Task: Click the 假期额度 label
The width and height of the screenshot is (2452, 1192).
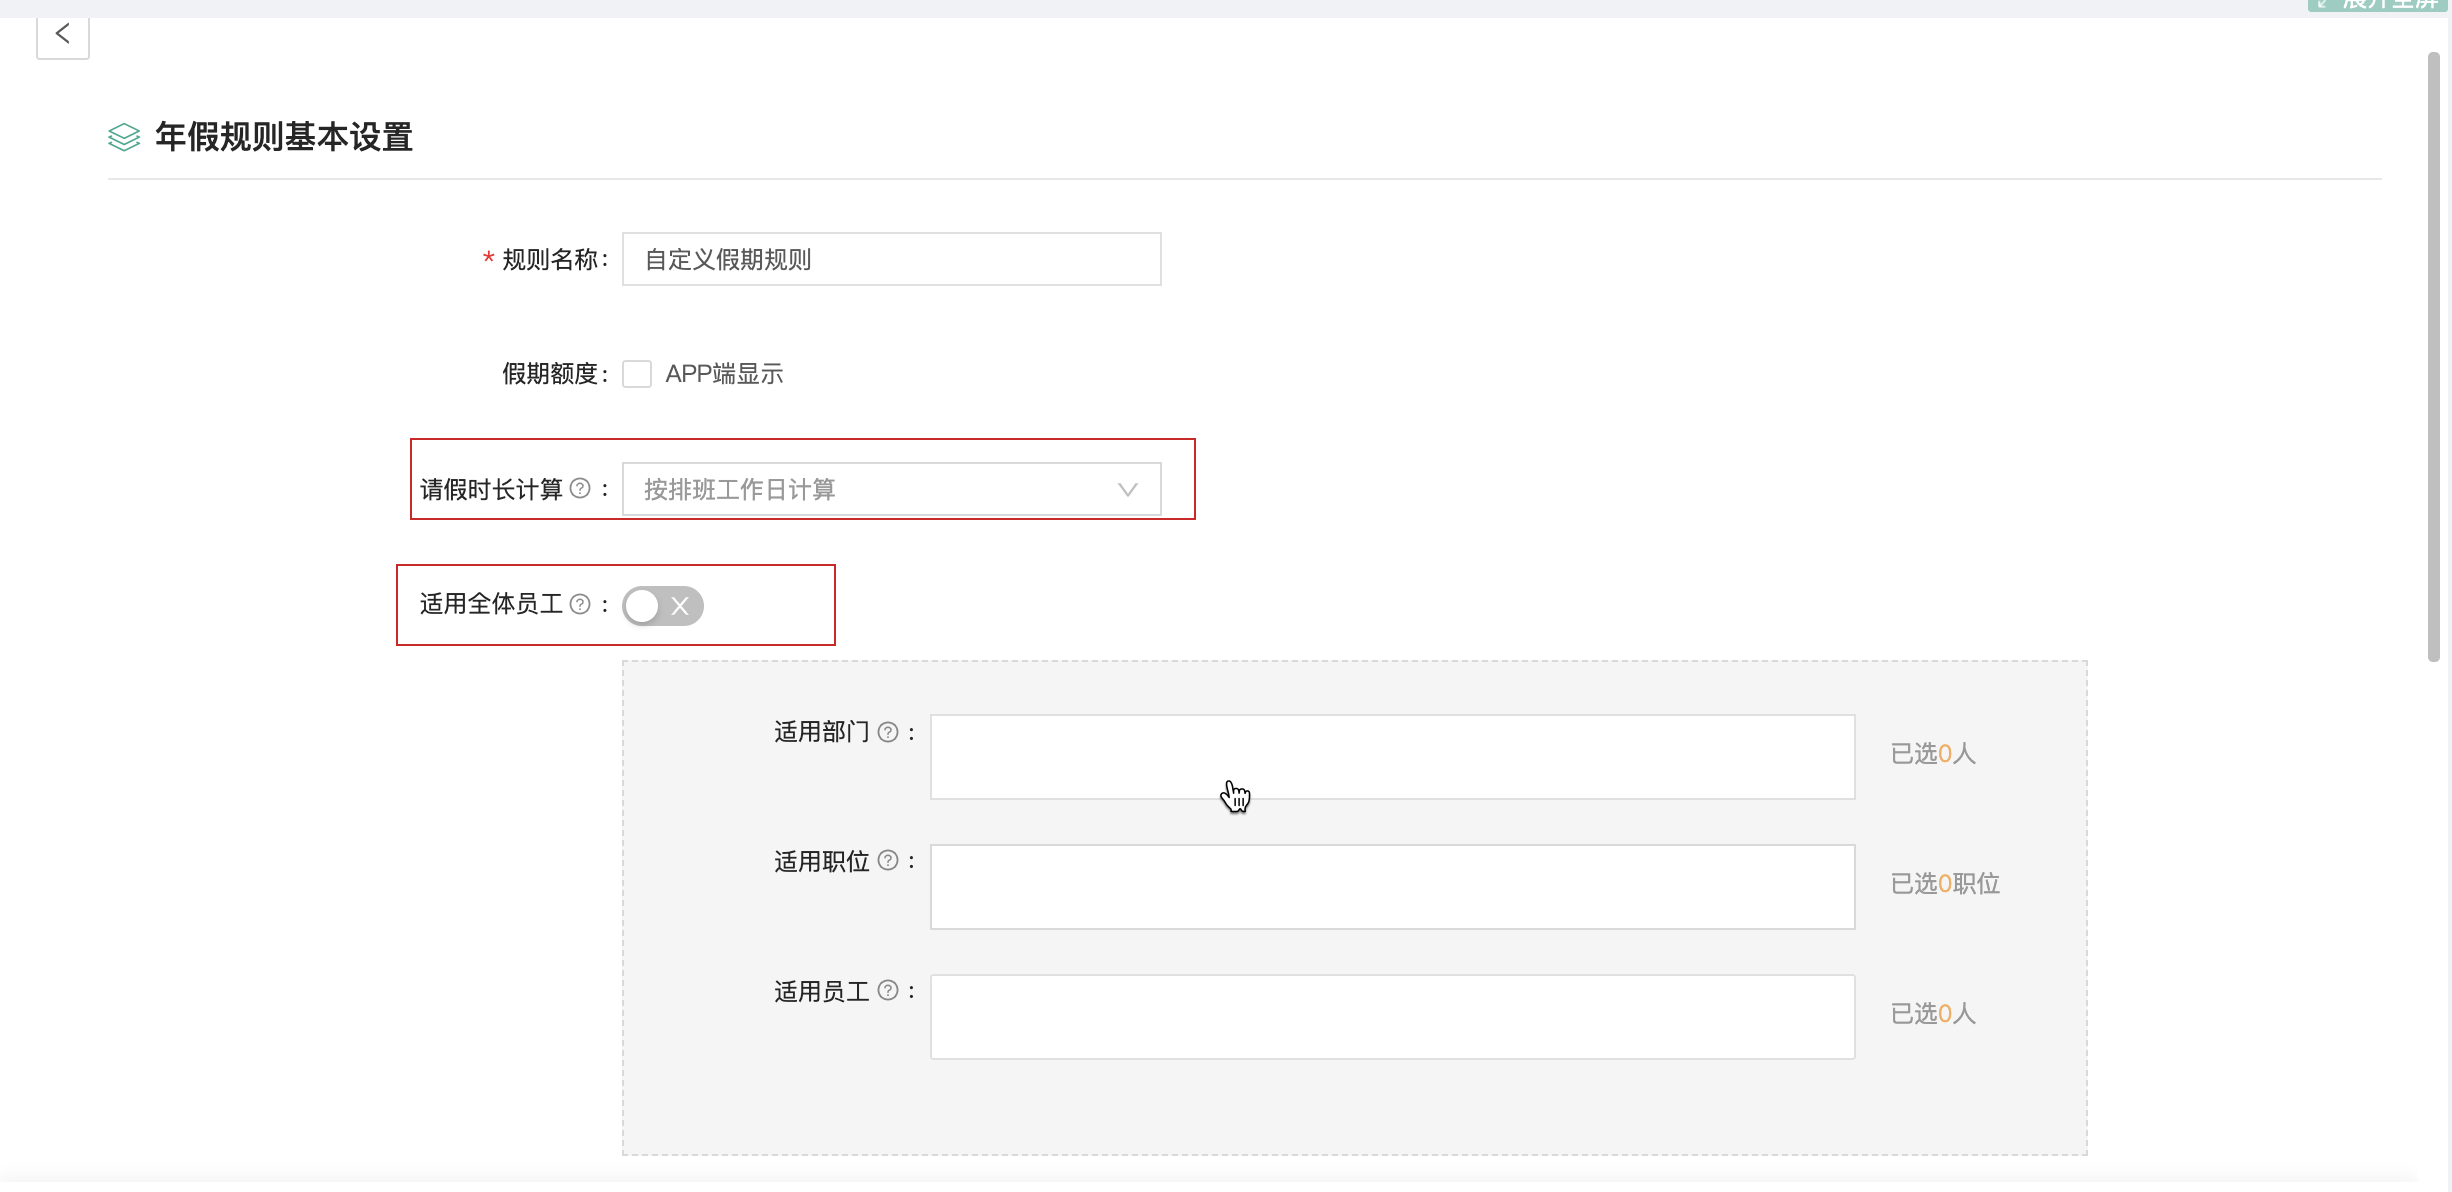Action: (x=555, y=374)
